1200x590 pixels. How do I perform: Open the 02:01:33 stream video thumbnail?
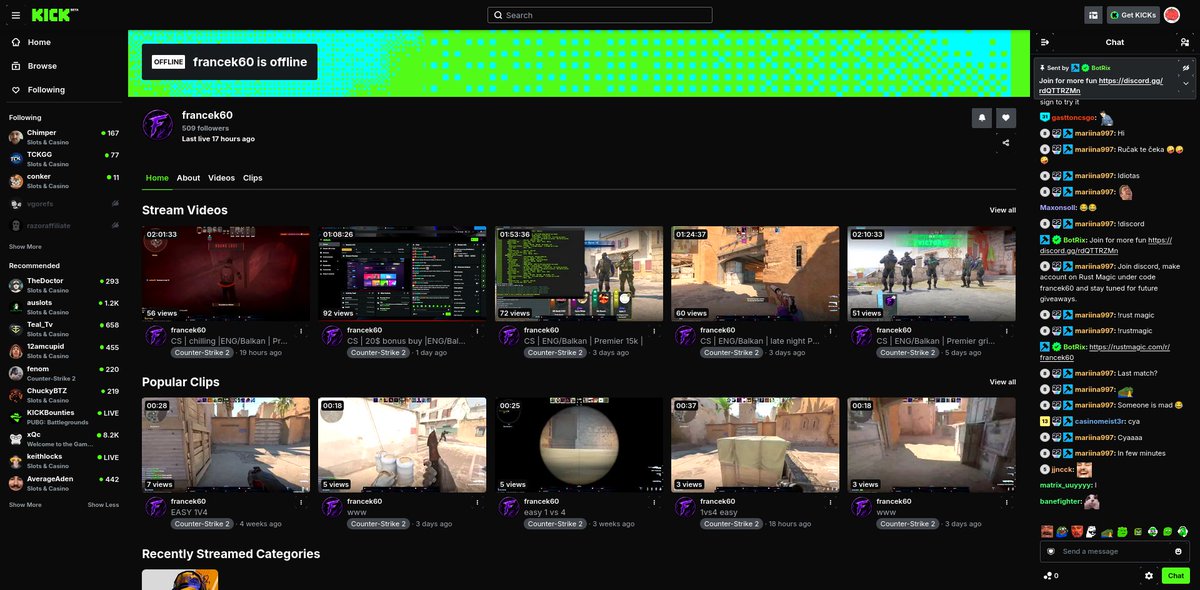click(x=226, y=273)
